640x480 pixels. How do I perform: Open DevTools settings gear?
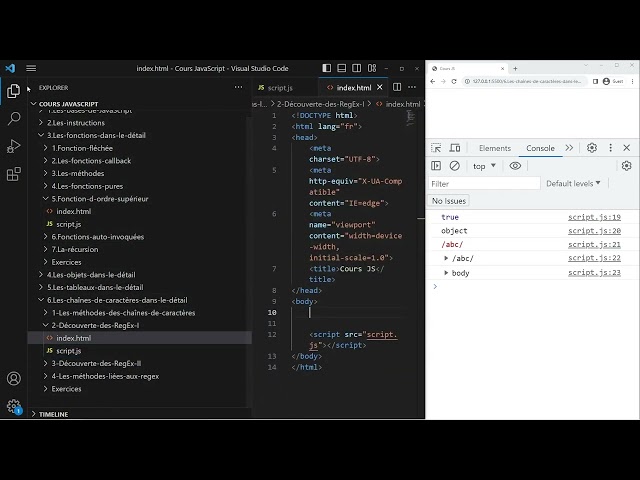pyautogui.click(x=592, y=148)
